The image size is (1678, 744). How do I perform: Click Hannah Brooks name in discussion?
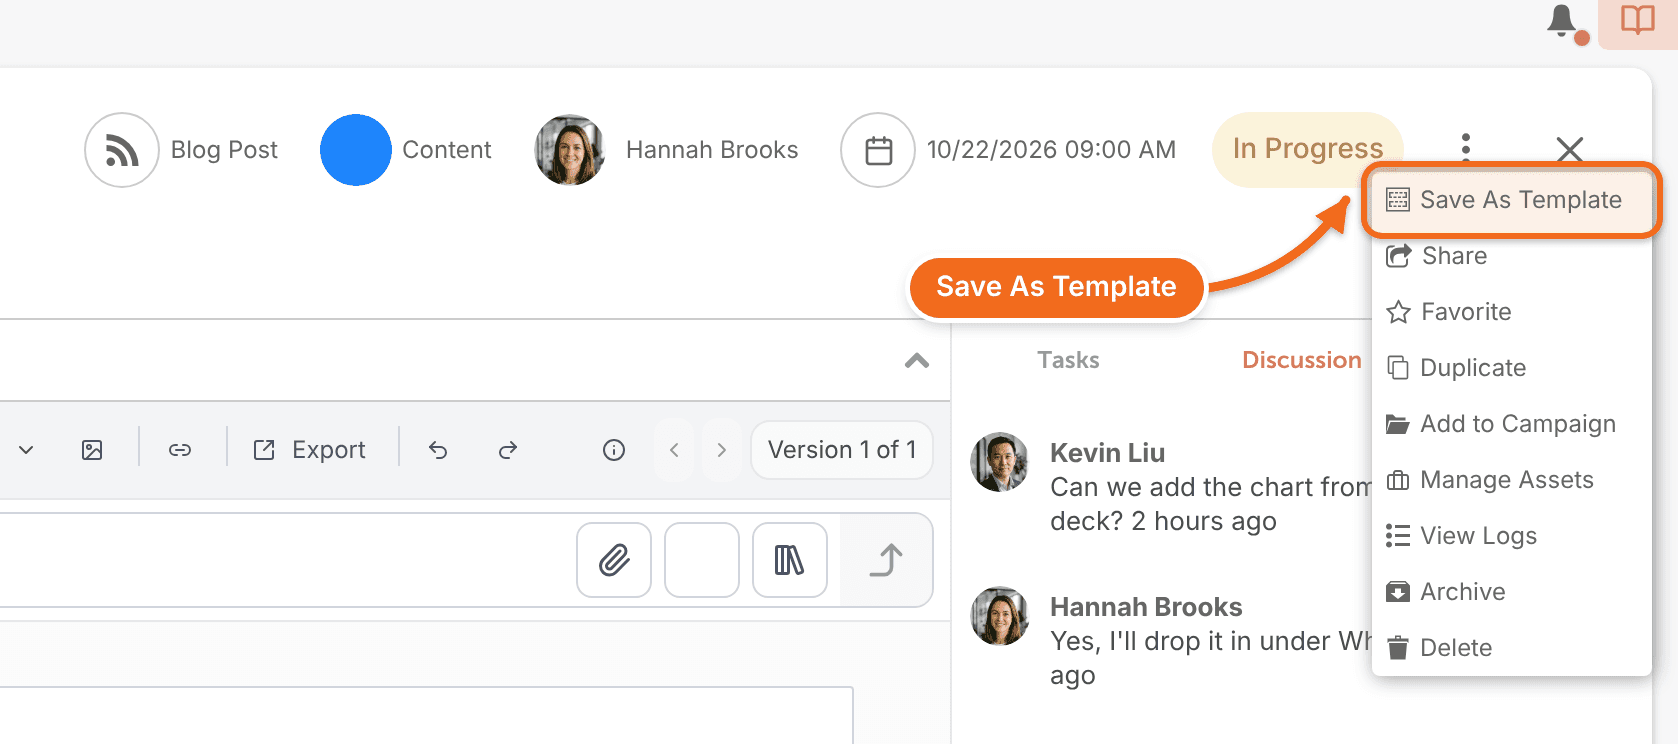coord(1146,607)
